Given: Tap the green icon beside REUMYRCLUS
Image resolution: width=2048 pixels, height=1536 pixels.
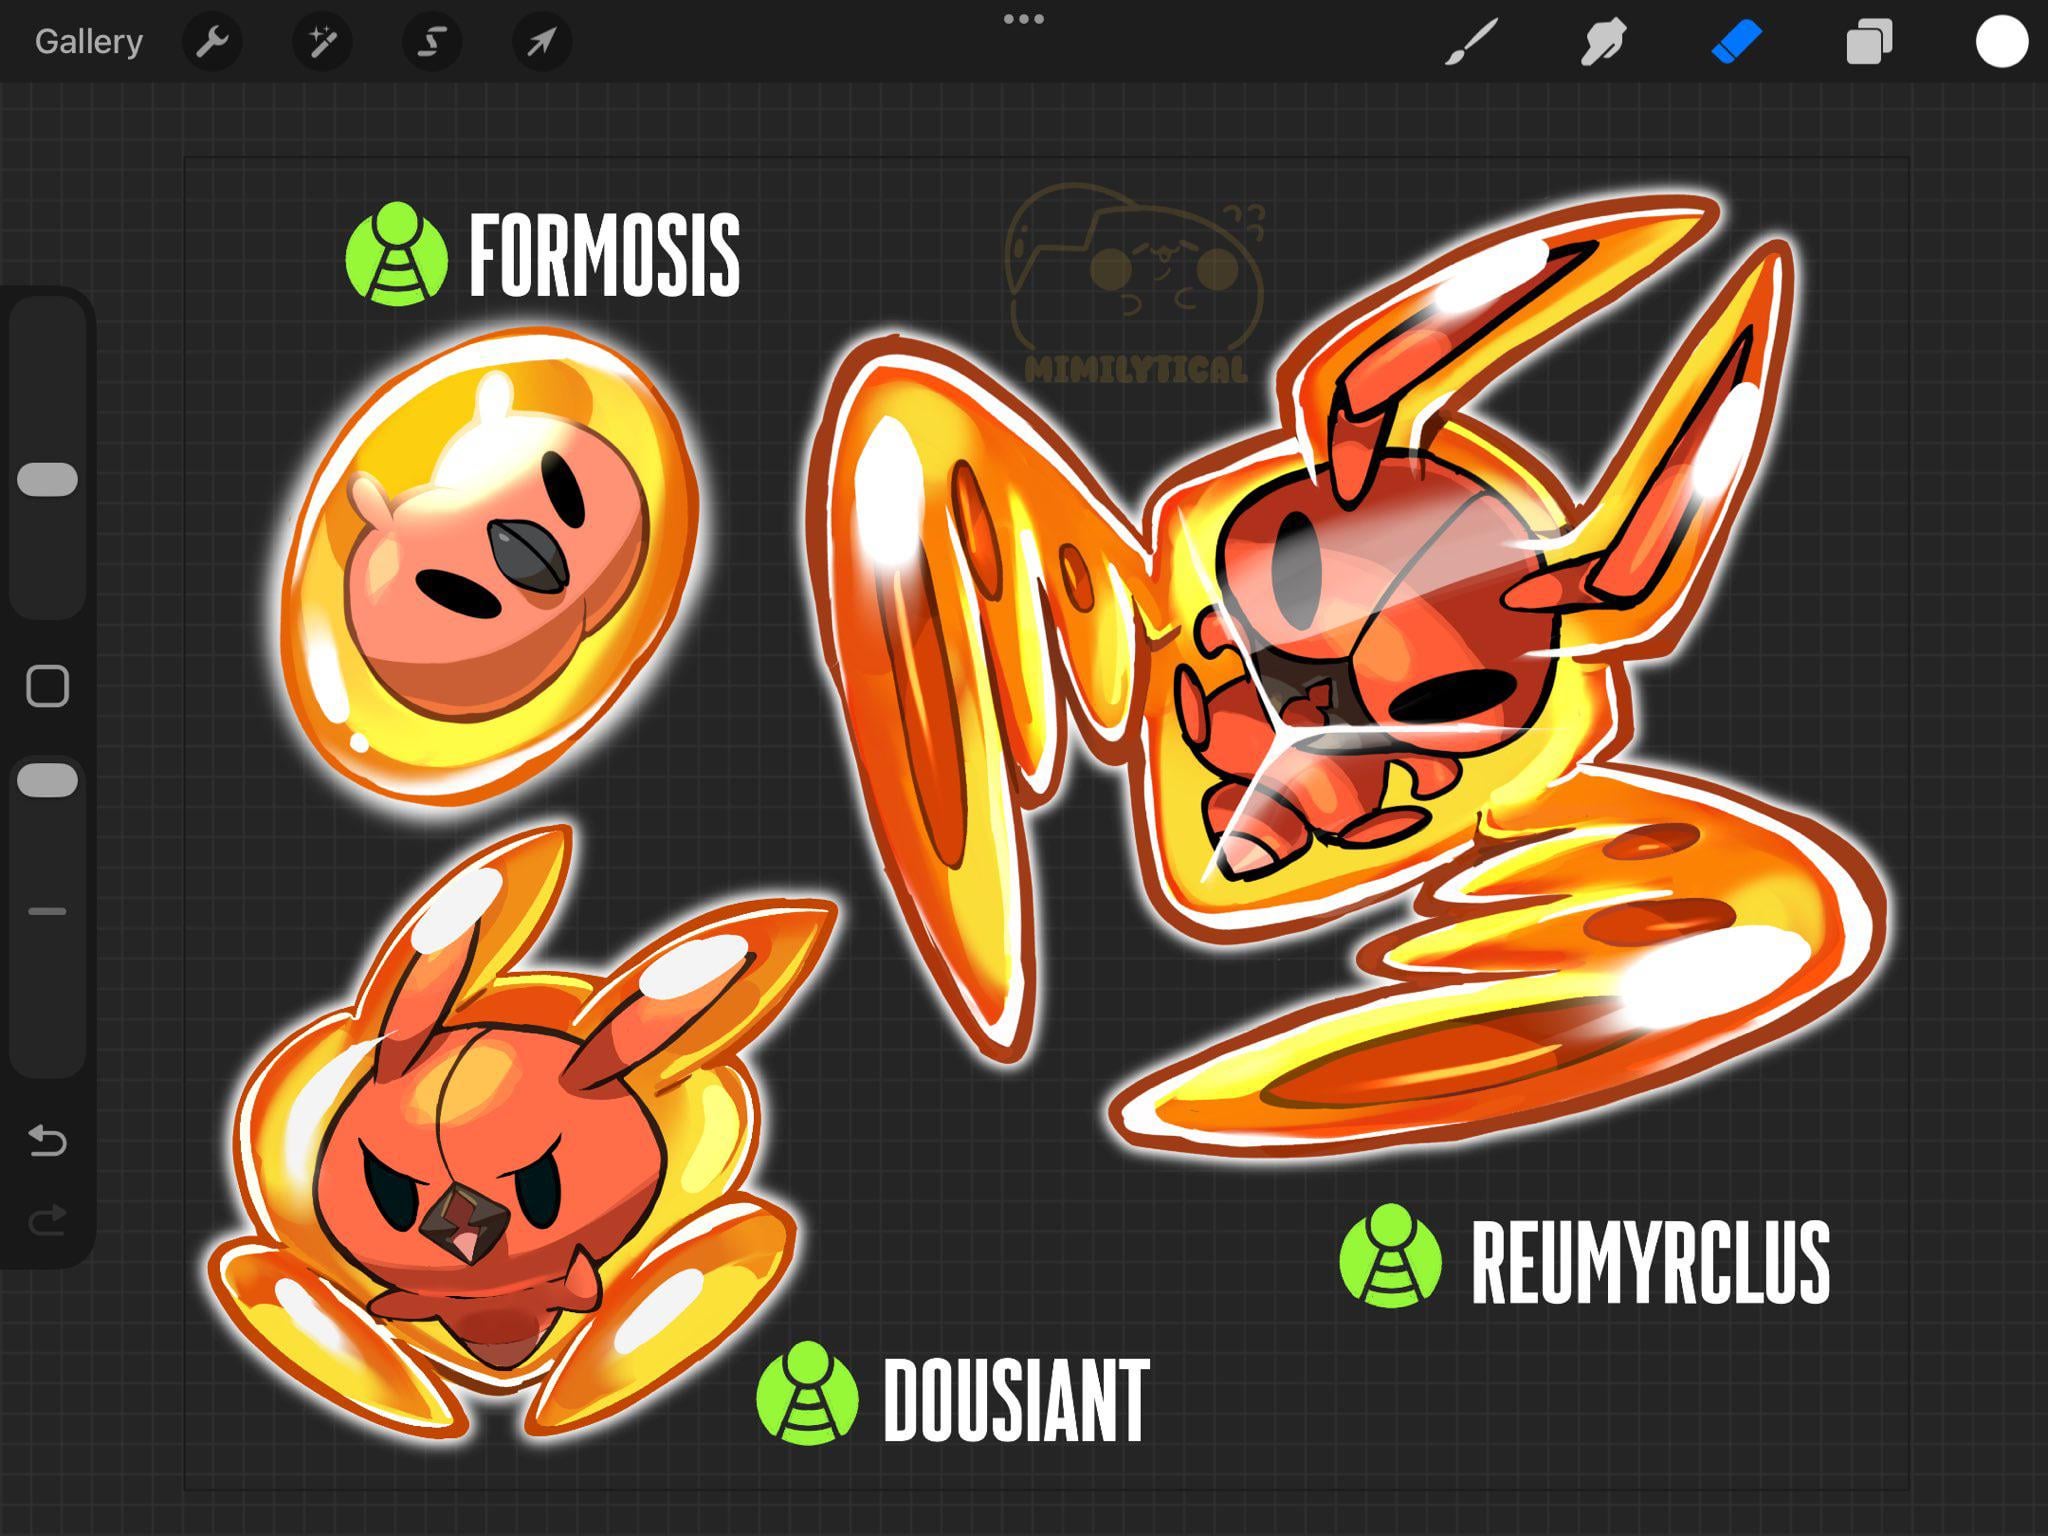Looking at the screenshot, I should tap(1390, 1257).
